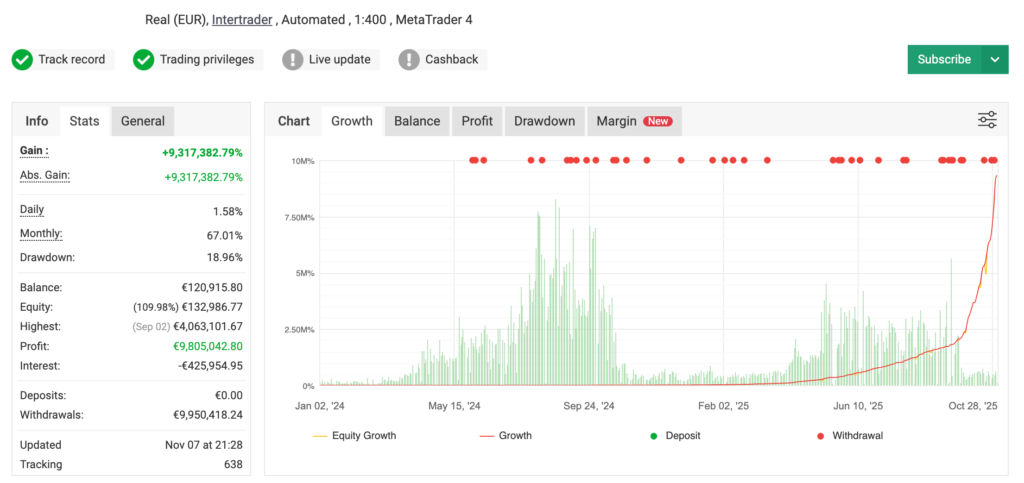Select the Balance chart tab
The image size is (1024, 483).
tap(417, 121)
